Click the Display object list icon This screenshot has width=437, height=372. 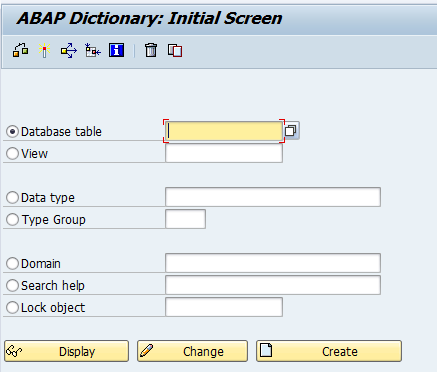click(x=92, y=50)
